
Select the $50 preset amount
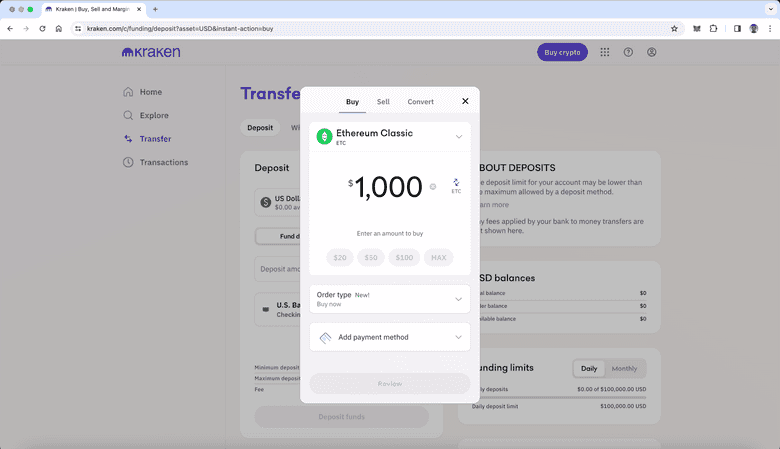pos(371,258)
